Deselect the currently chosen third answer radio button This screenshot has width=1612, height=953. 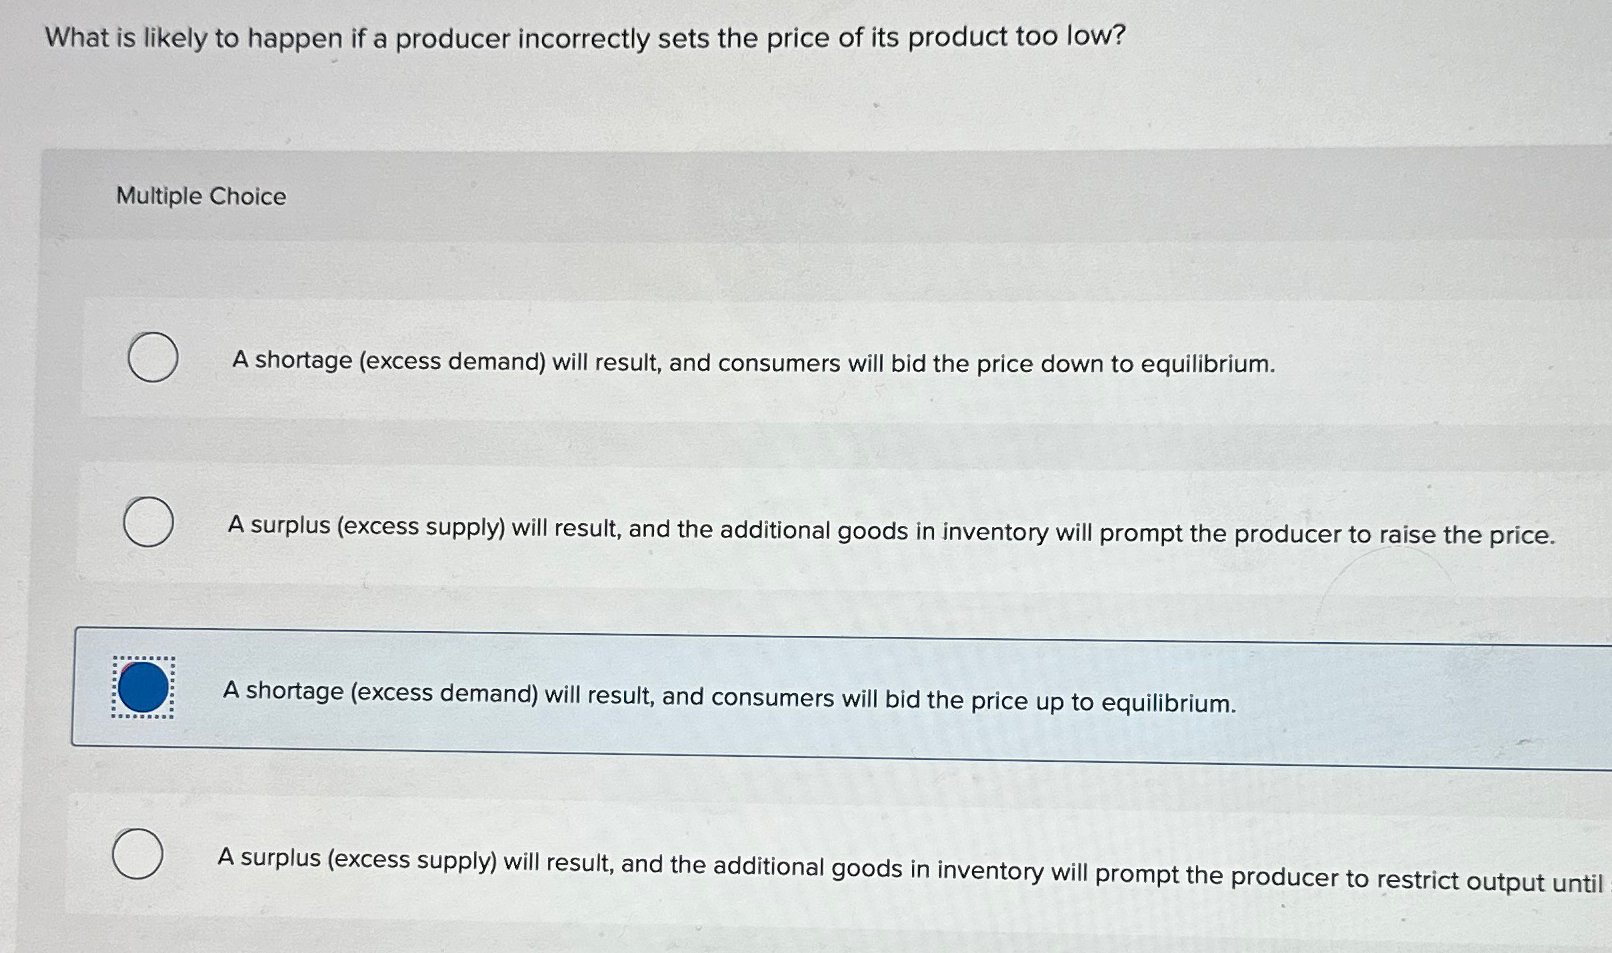[142, 687]
